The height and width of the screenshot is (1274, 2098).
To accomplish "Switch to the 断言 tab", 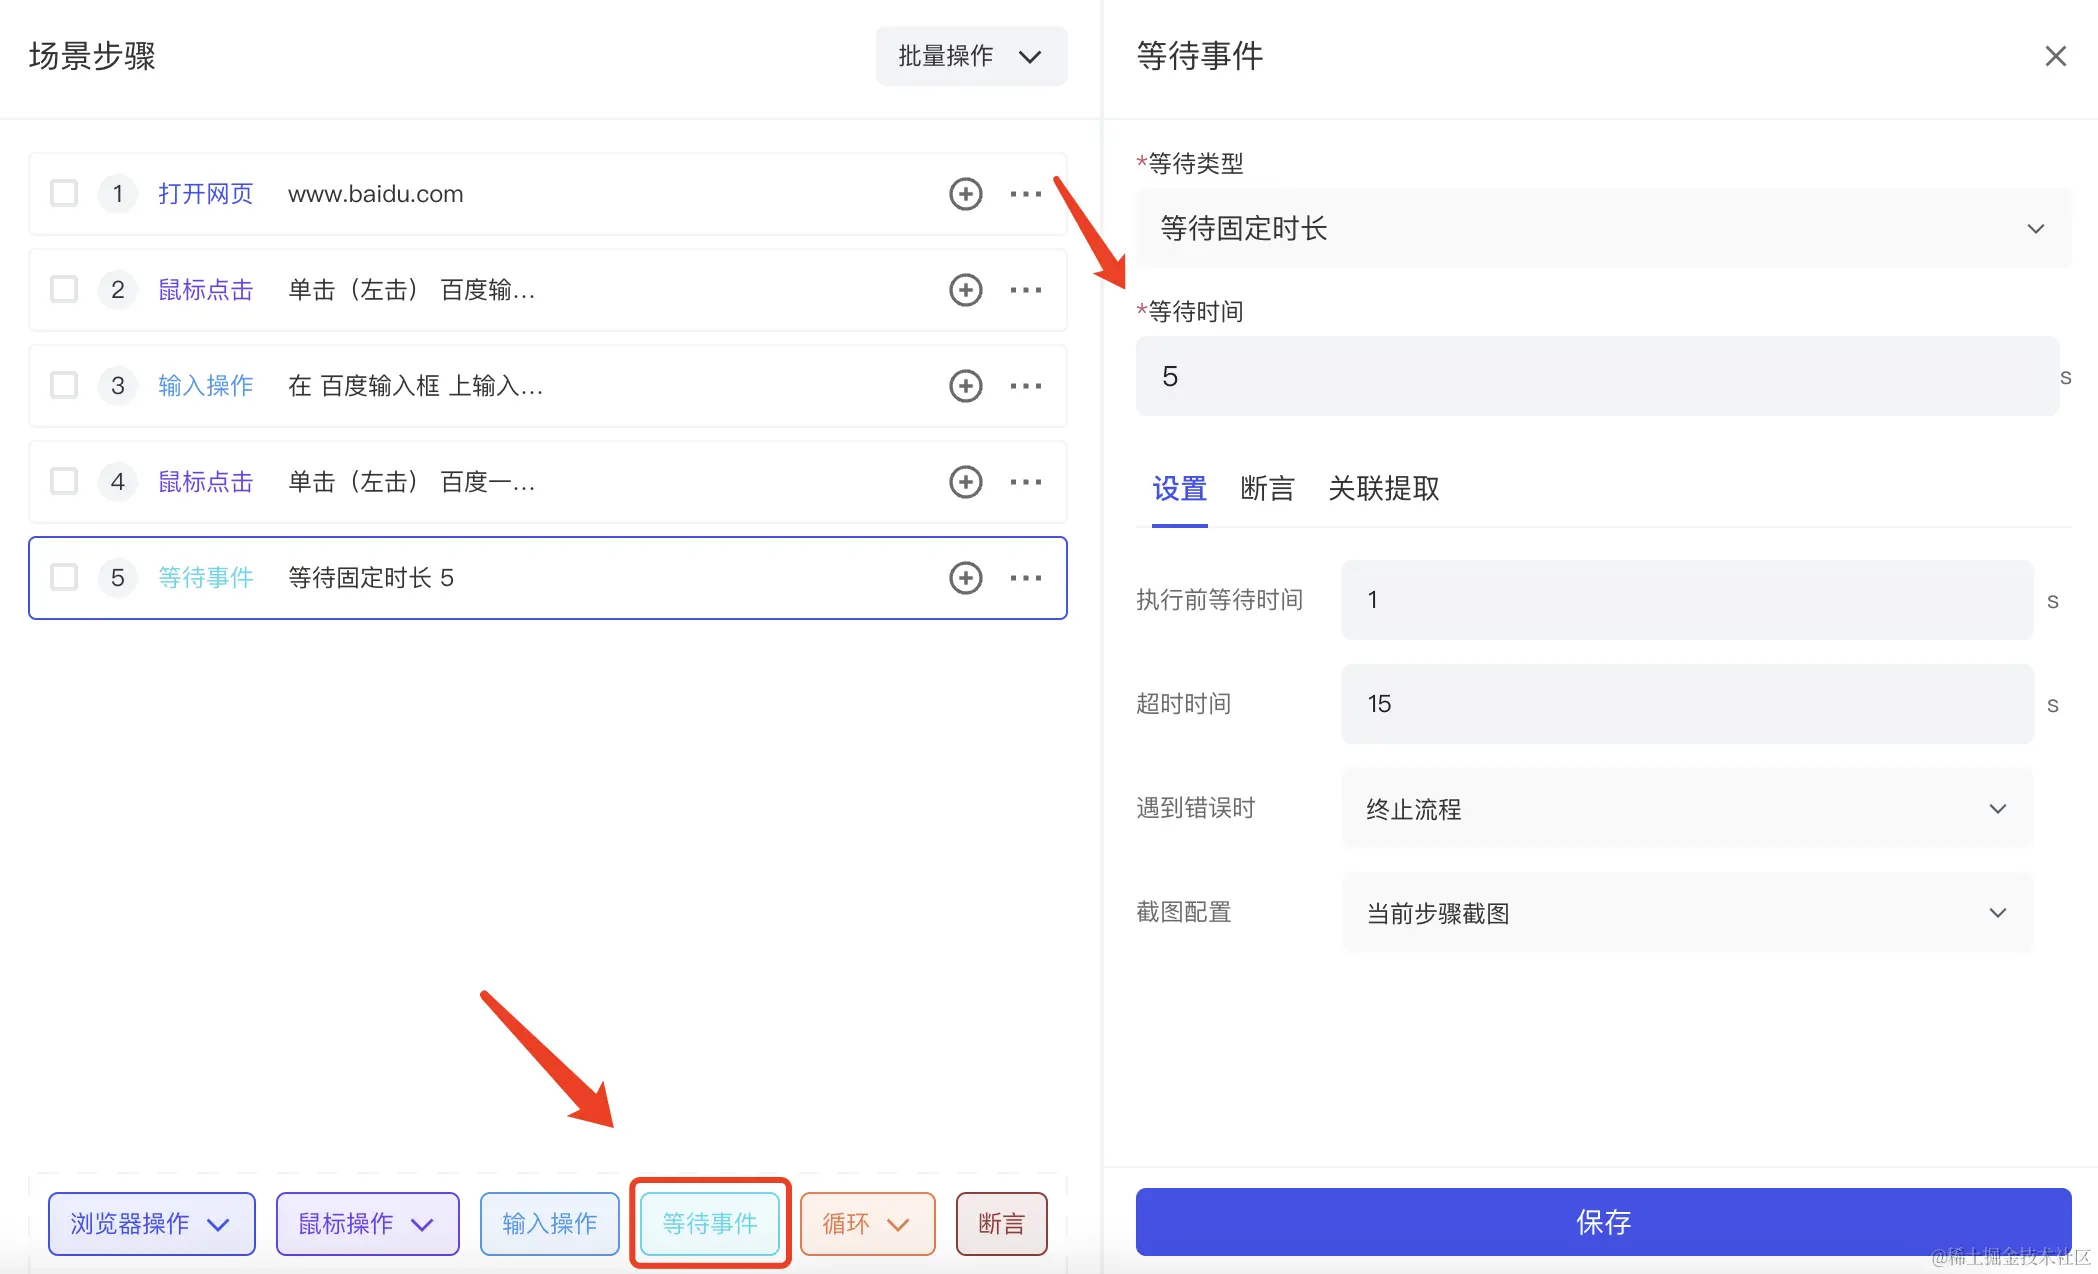I will 1267,489.
